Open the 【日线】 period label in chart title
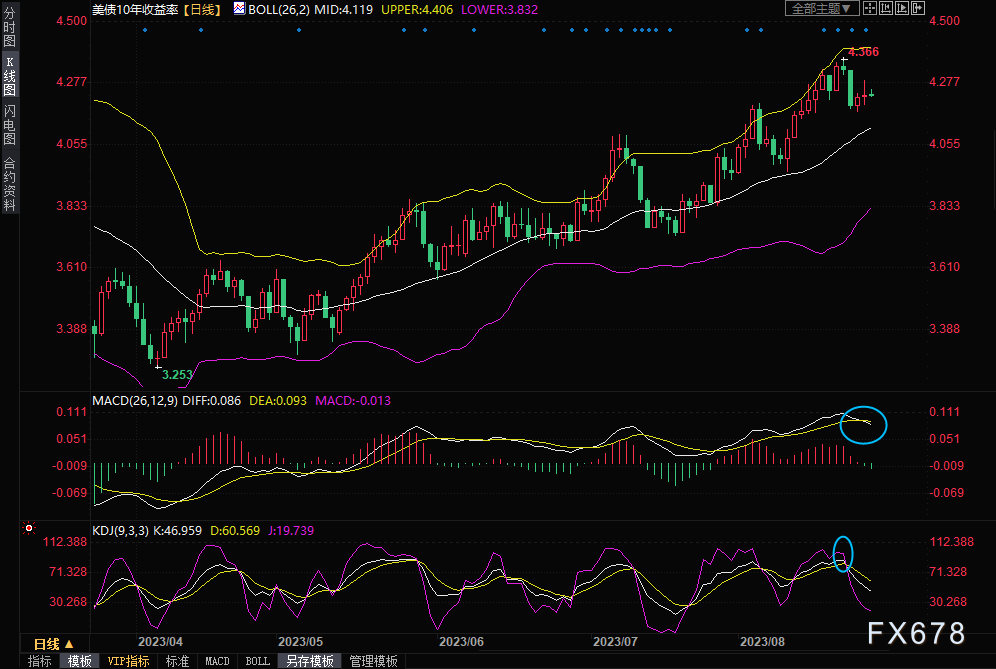Screen dimensions: 996x669 tap(201, 8)
